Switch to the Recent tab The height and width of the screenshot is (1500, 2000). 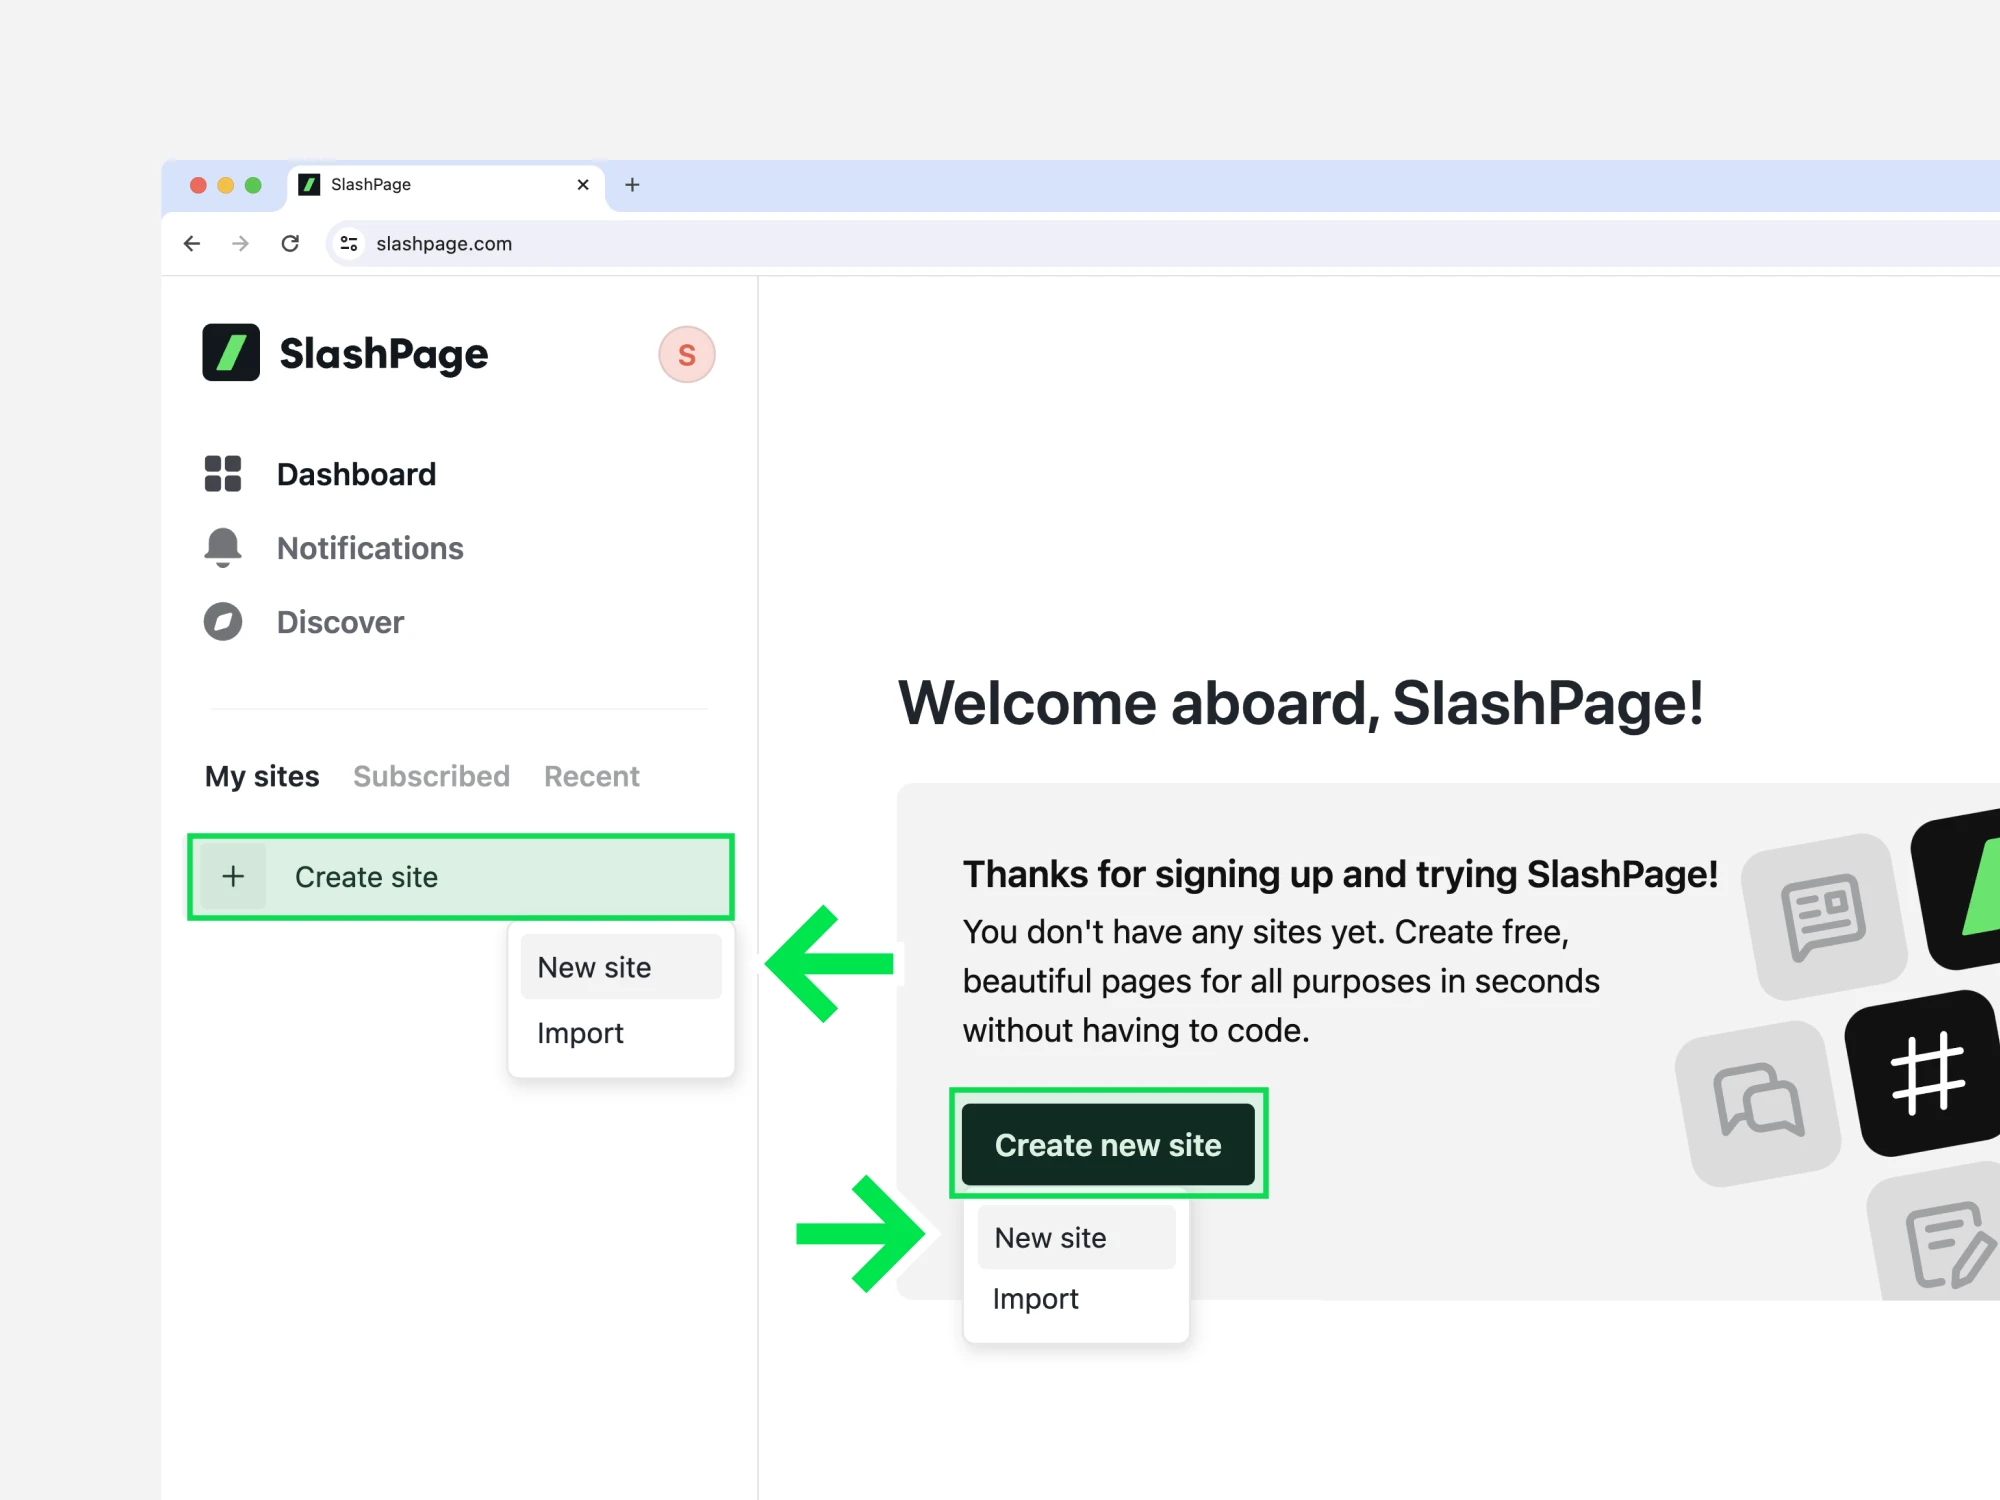[x=592, y=776]
